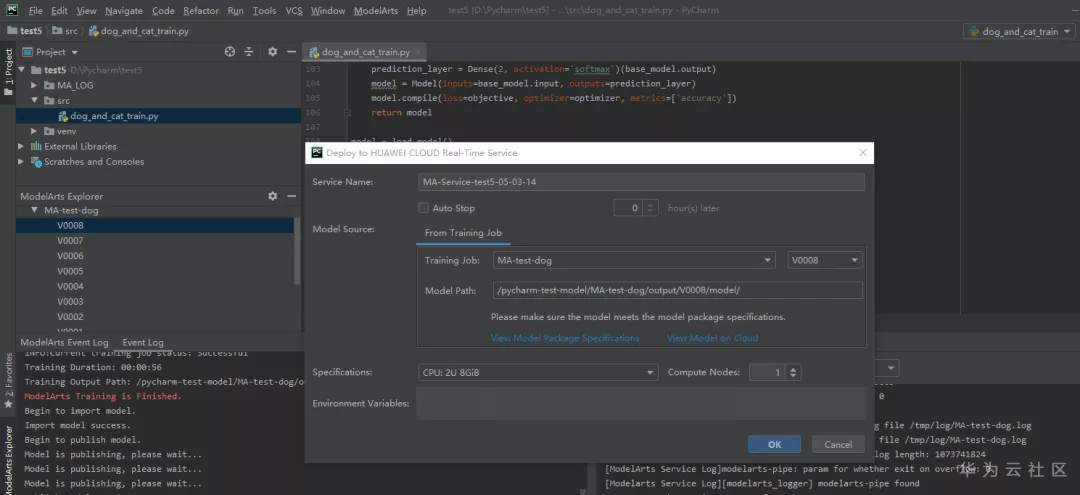
Task: Hide the ModelArts Explorer panel
Action: coord(291,196)
